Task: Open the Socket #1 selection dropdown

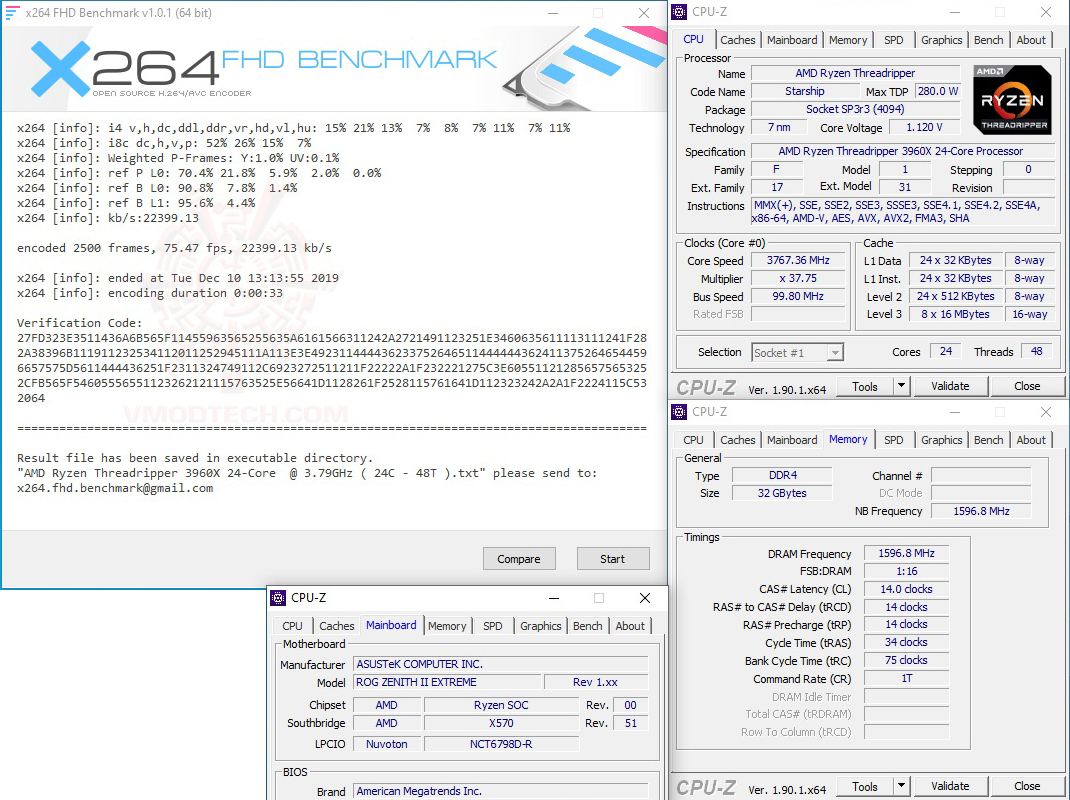Action: pos(835,353)
